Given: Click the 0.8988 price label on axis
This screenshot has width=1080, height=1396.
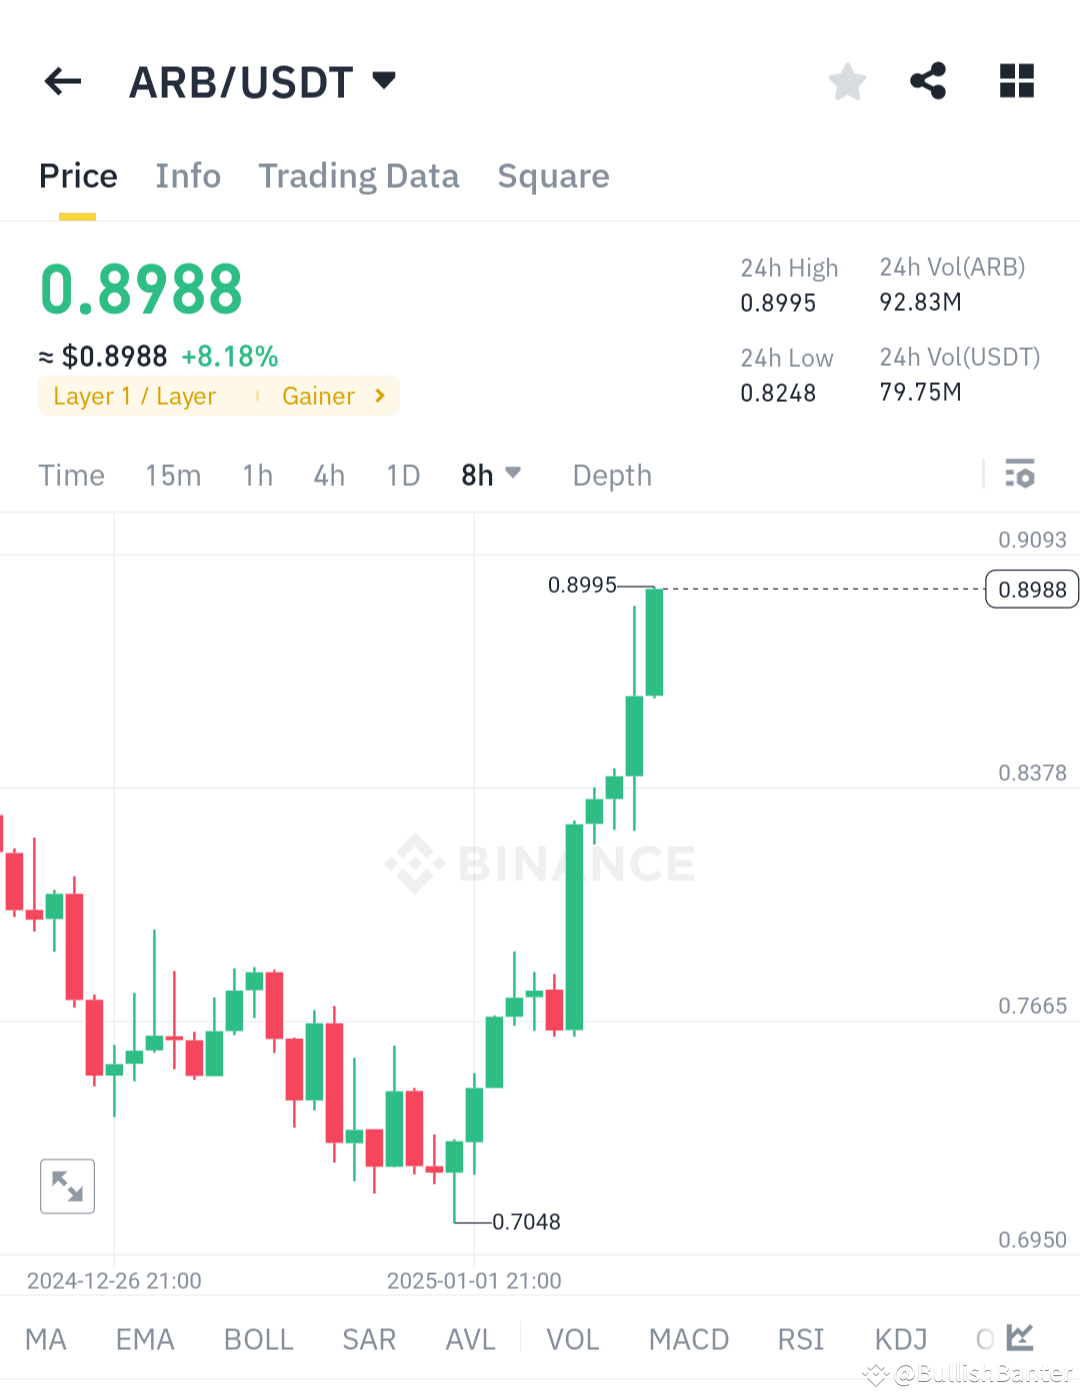Looking at the screenshot, I should click(1031, 589).
